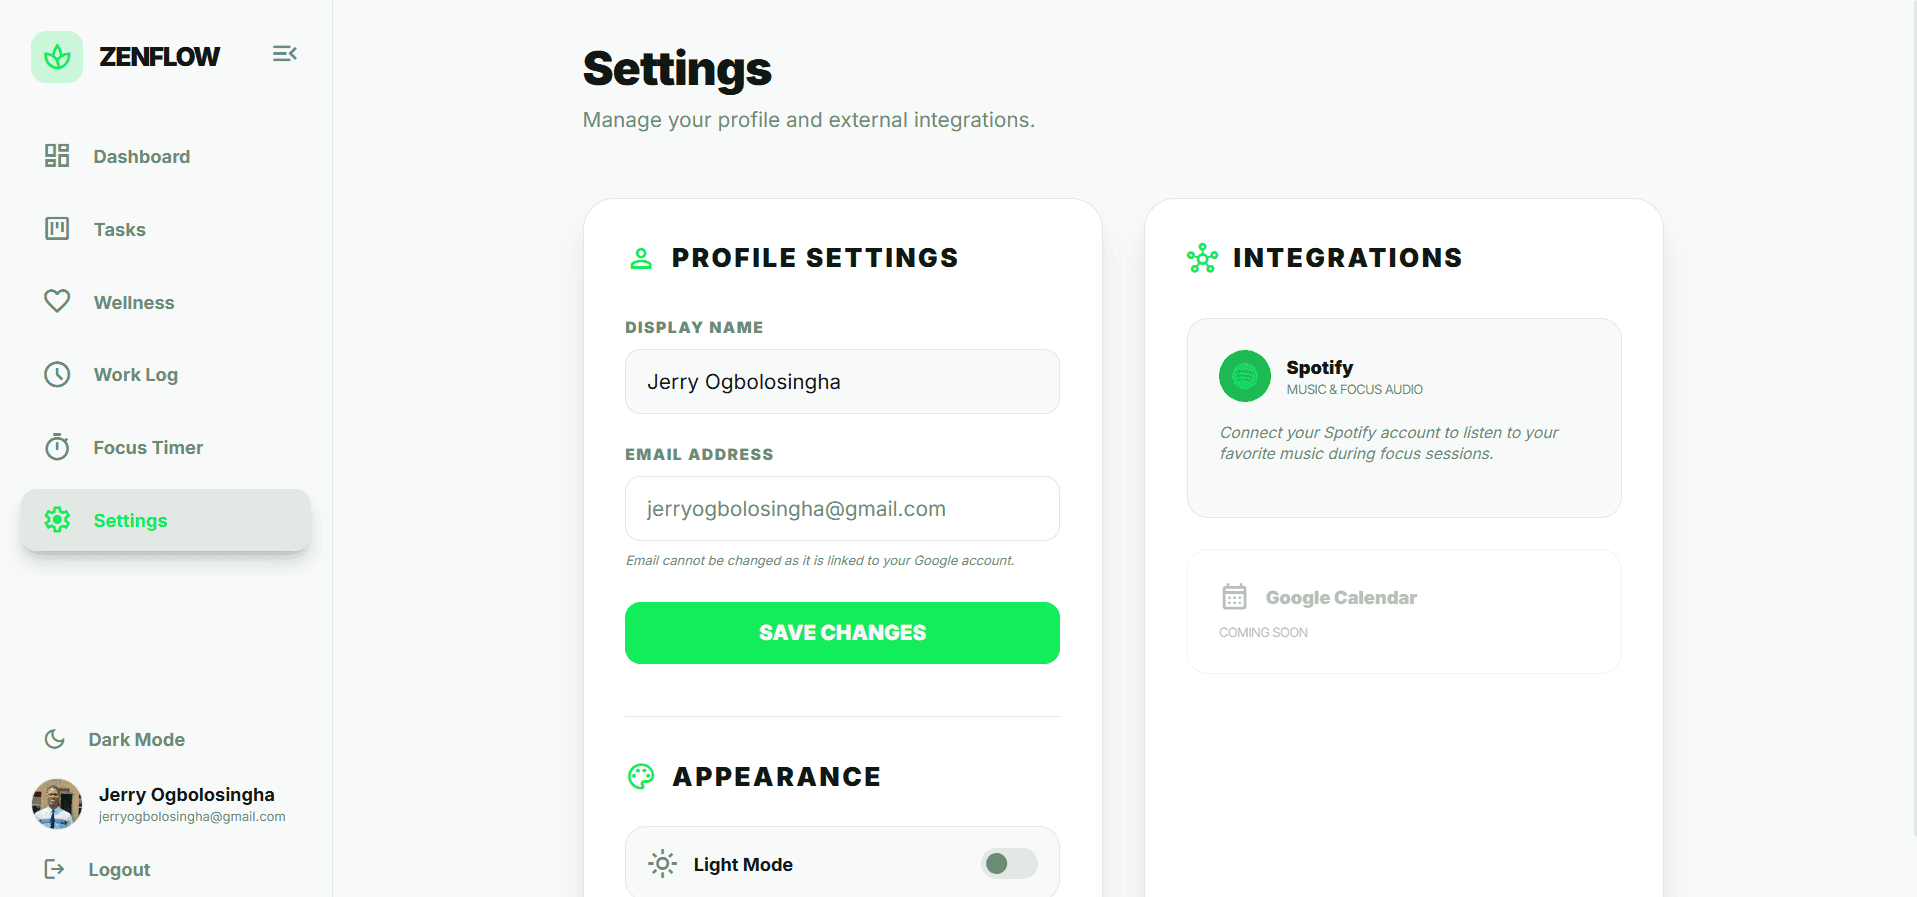Screen dimensions: 1917x897
Task: Click the Settings gear icon in sidebar
Action: click(57, 520)
